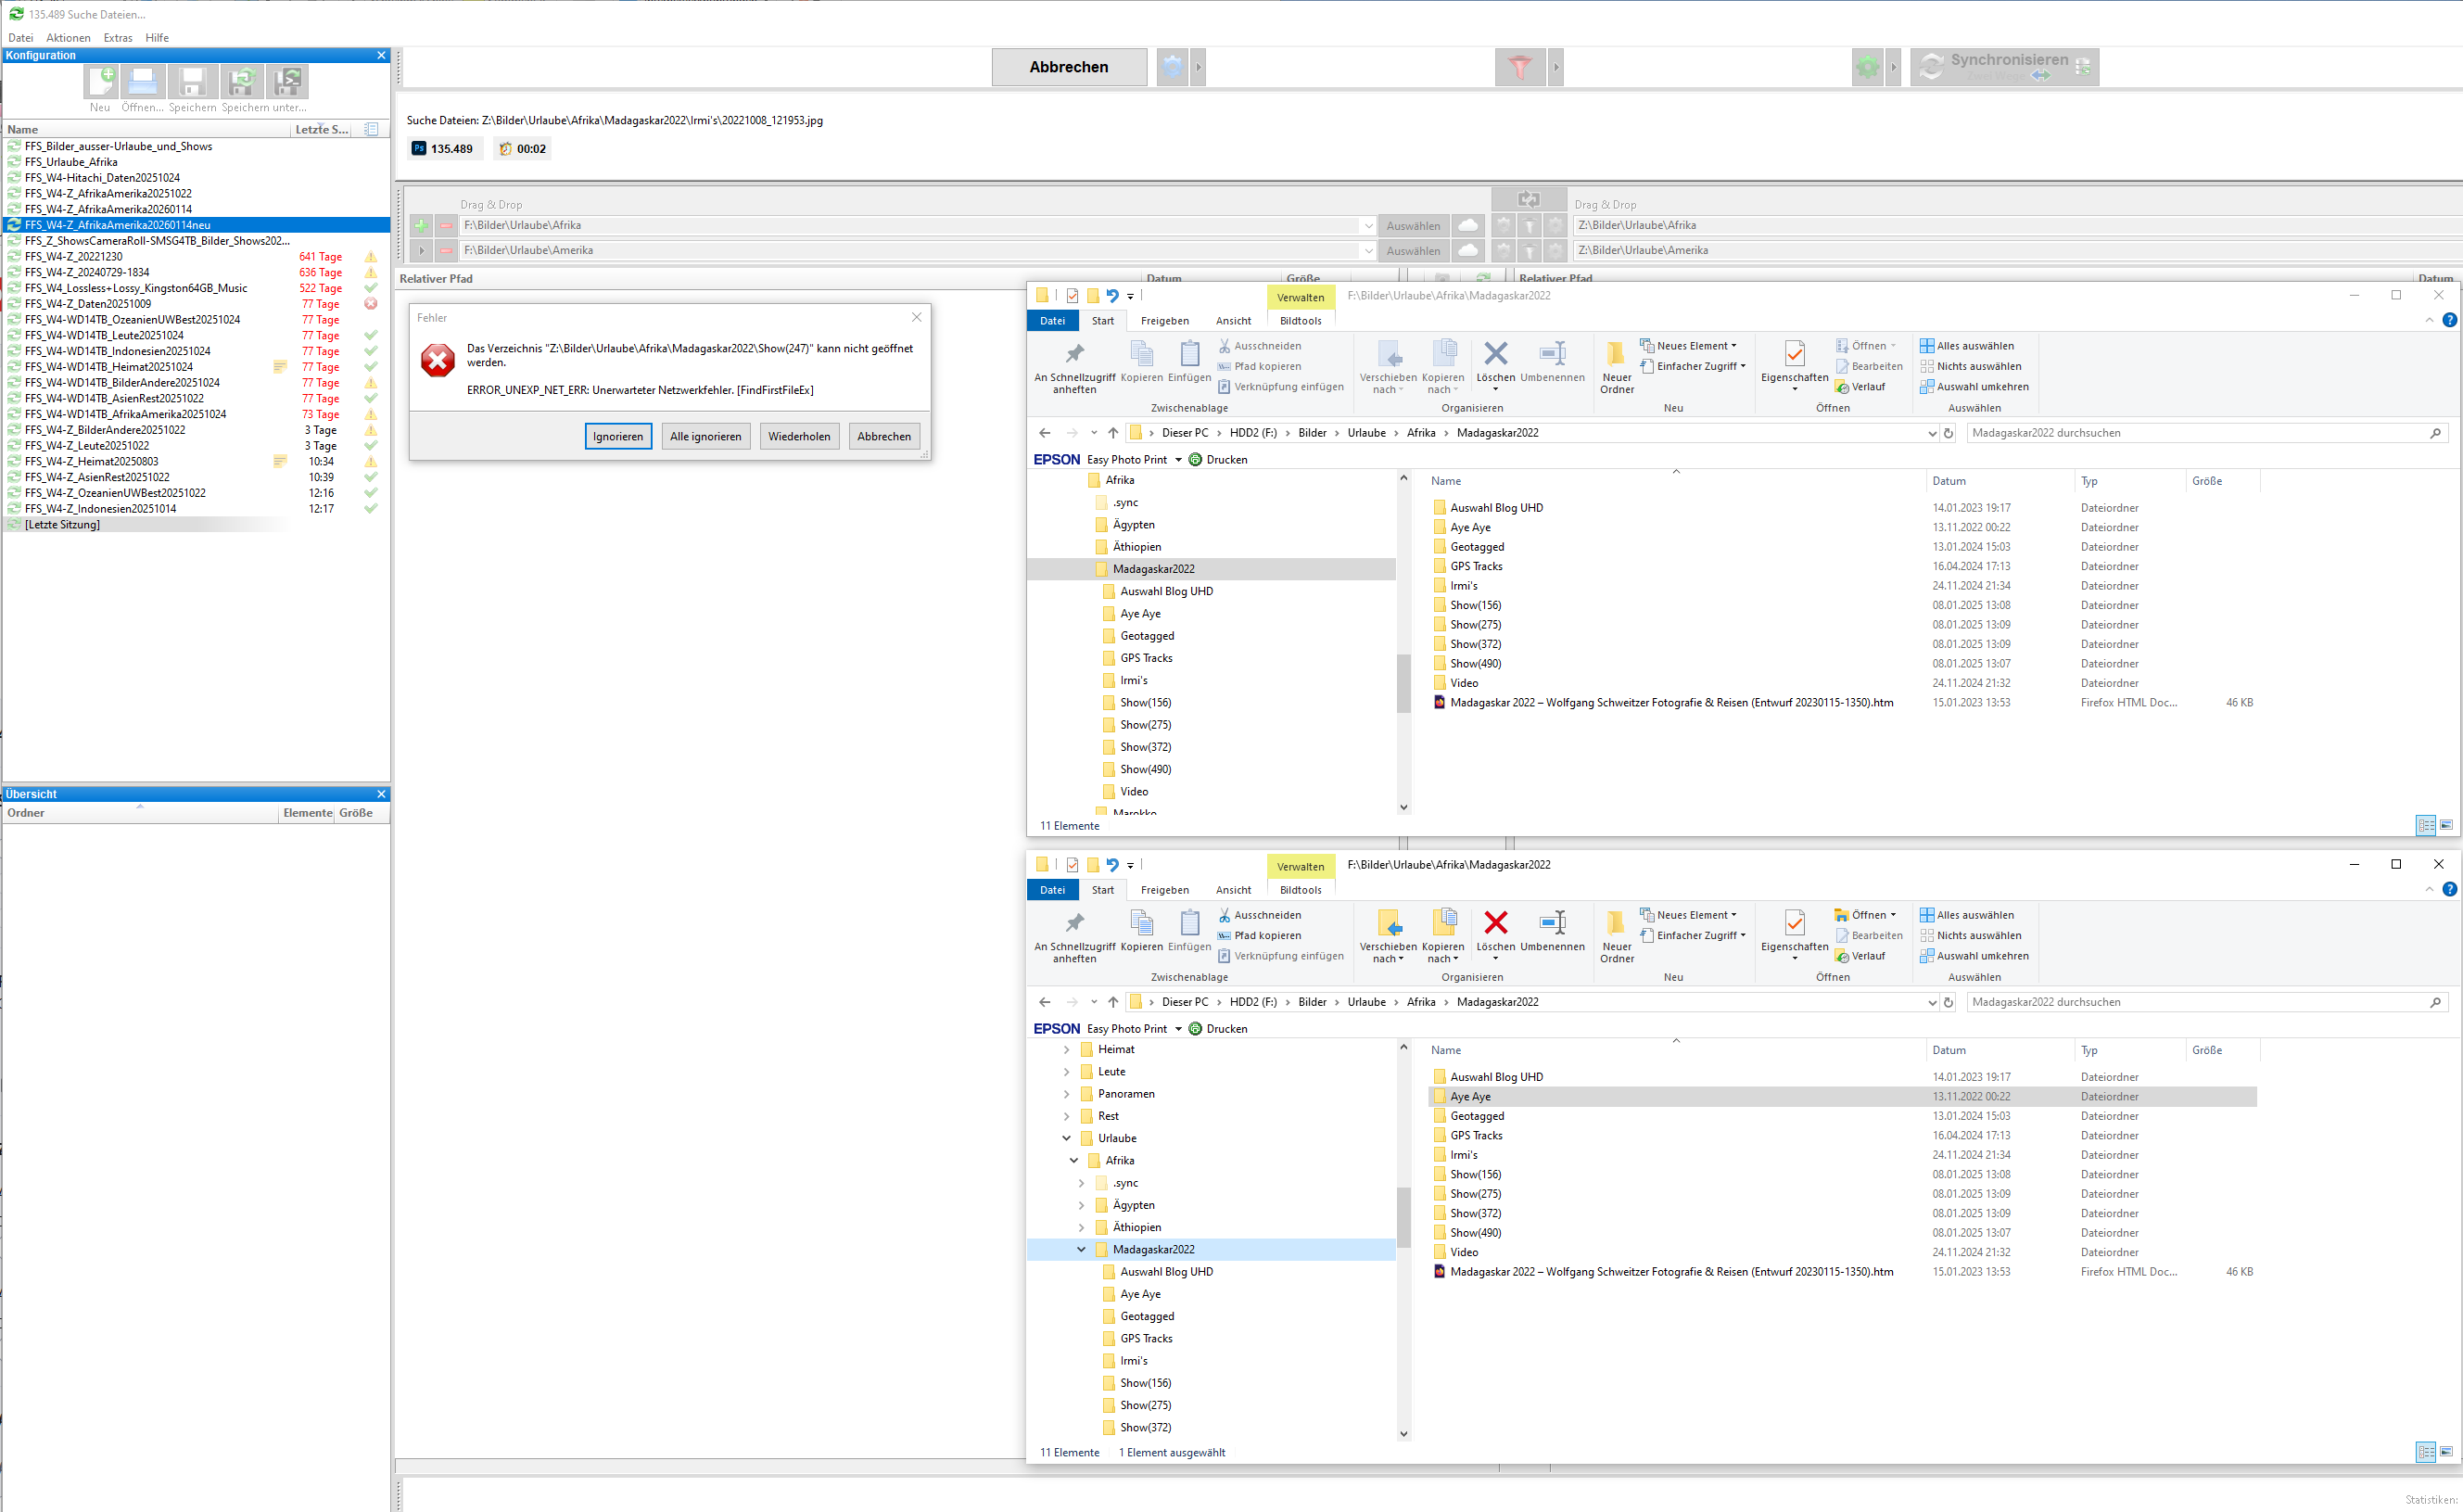The height and width of the screenshot is (1512, 2463).
Task: Click the Speichern unter sync icon
Action: tap(241, 82)
